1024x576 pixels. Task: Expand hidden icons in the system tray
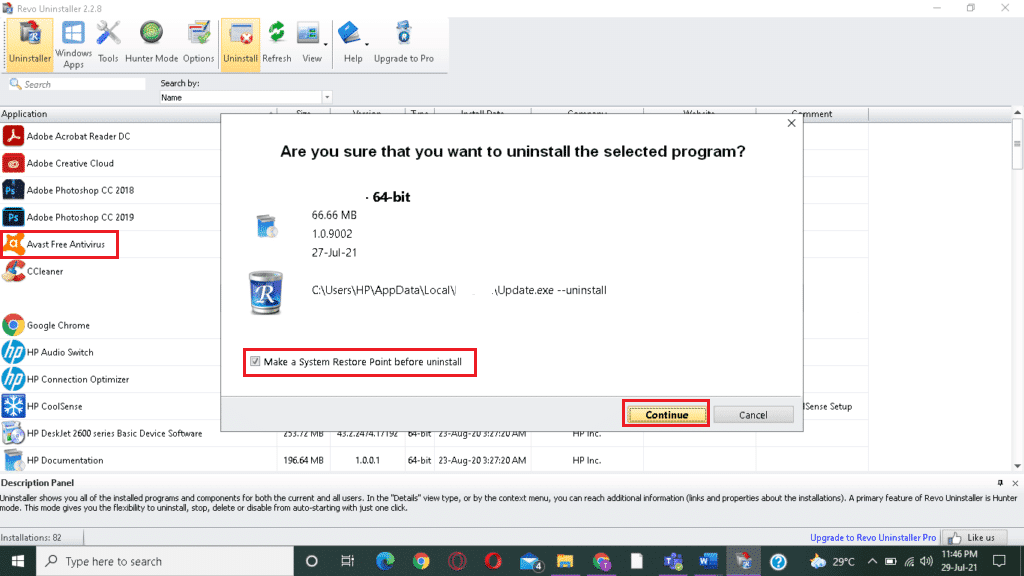coord(872,561)
